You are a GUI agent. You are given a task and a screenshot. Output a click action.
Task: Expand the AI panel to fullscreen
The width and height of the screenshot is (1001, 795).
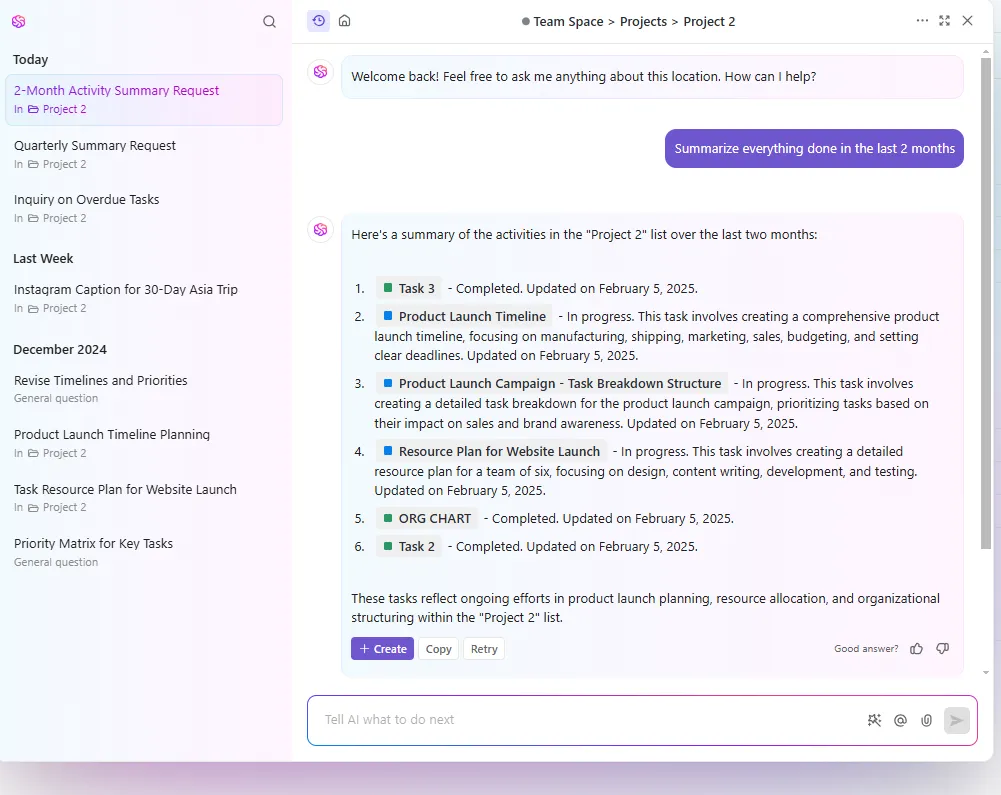pyautogui.click(x=945, y=20)
